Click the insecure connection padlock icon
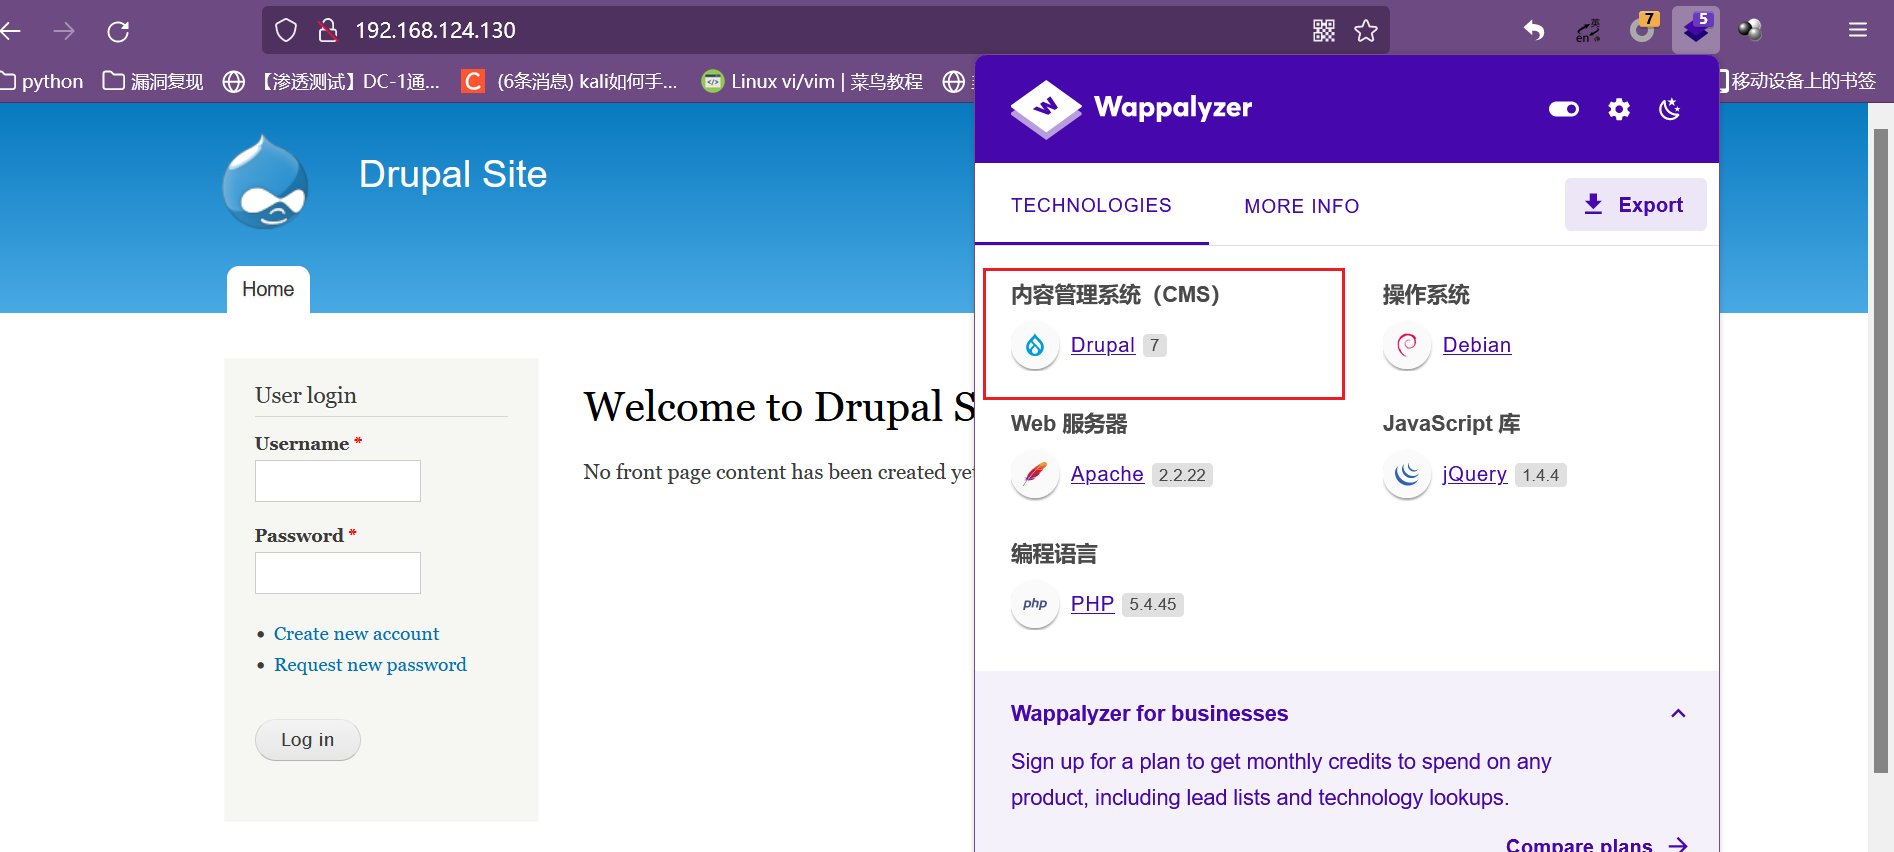Viewport: 1894px width, 852px height. pos(327,30)
